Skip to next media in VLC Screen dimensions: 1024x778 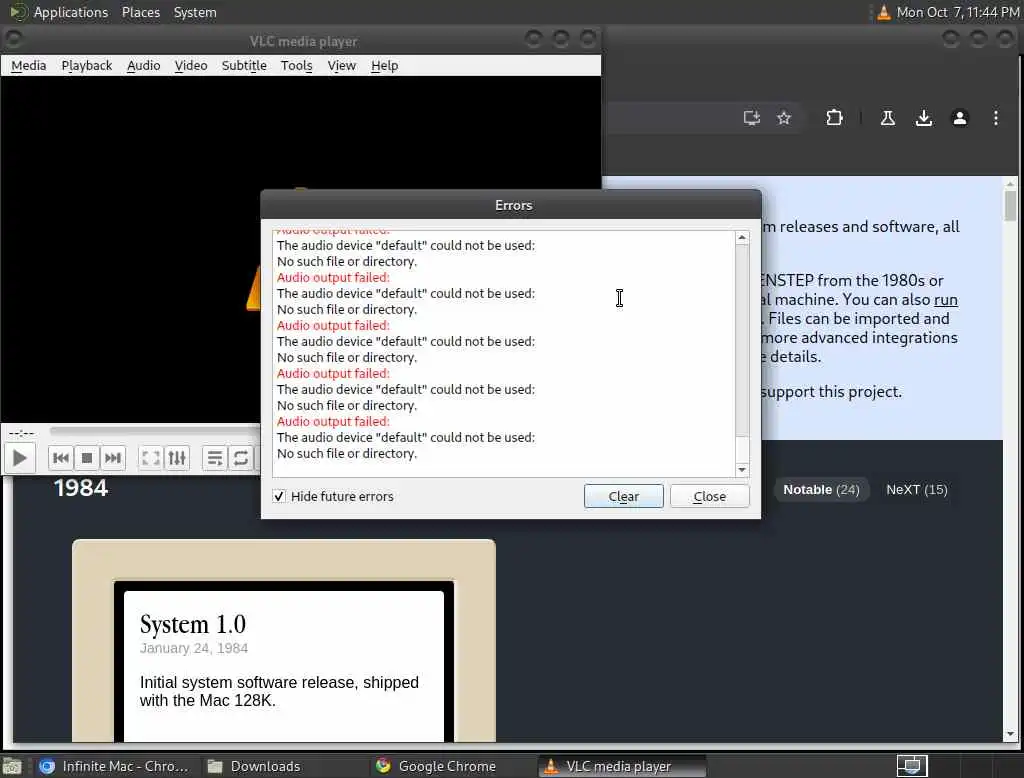(x=112, y=458)
